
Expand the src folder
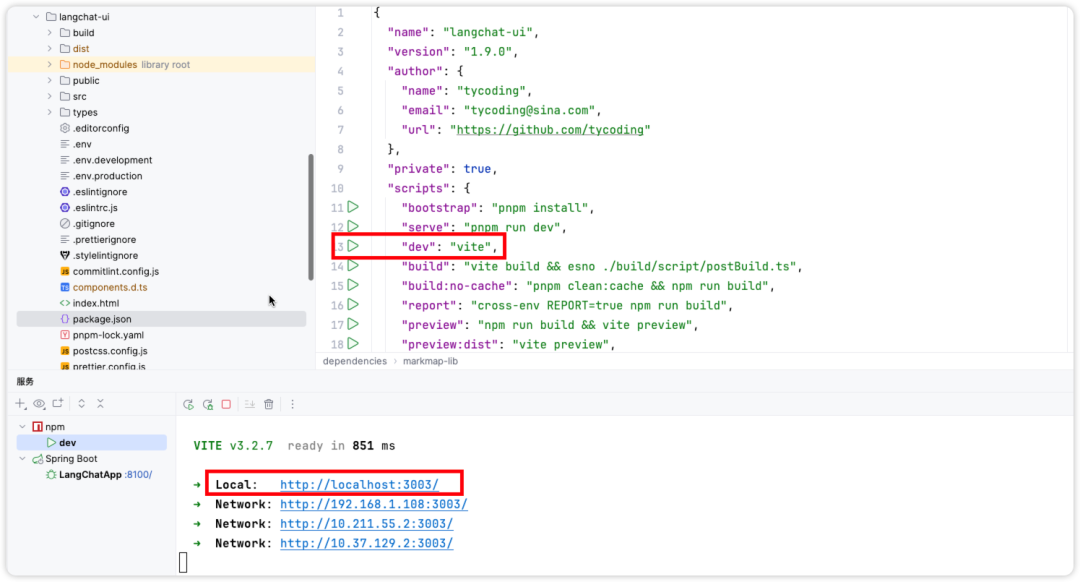tap(50, 96)
